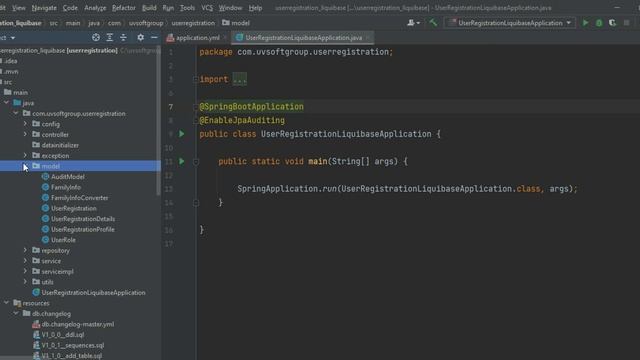
Task: Expand the exception package
Action: coord(25,156)
